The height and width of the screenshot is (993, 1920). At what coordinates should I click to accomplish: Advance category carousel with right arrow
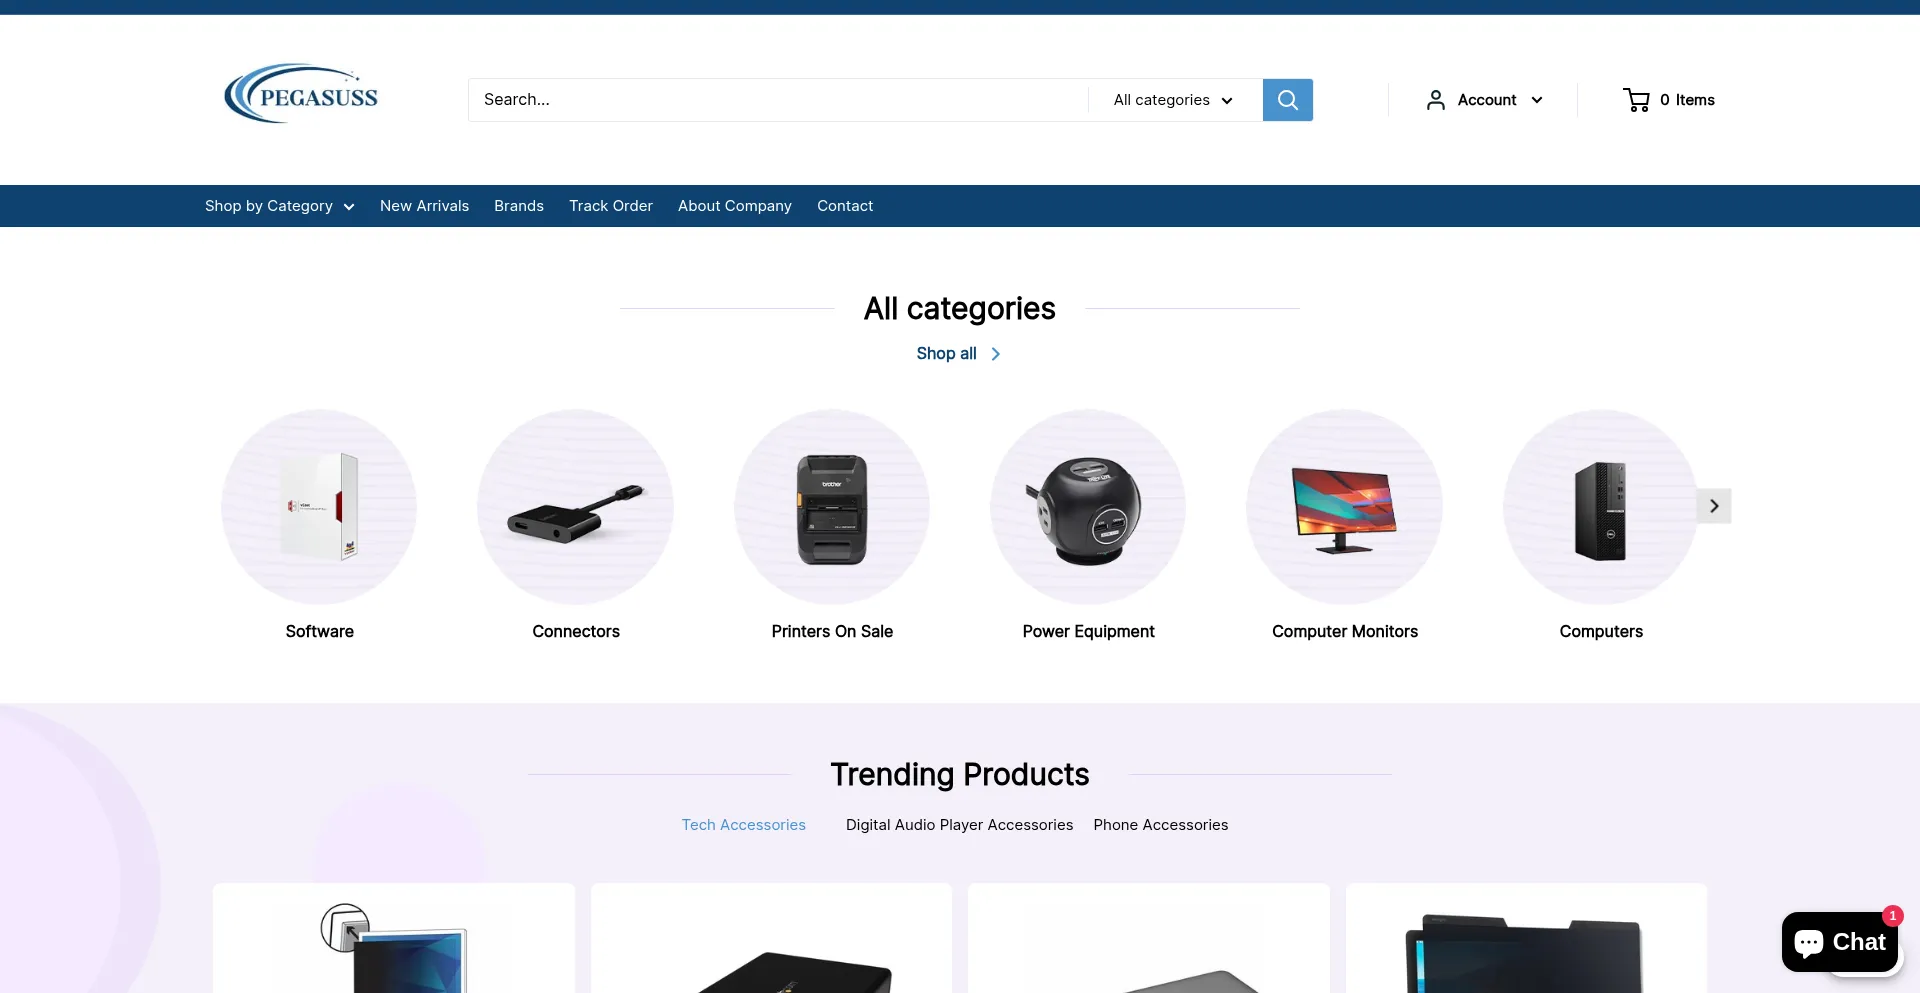[1714, 506]
